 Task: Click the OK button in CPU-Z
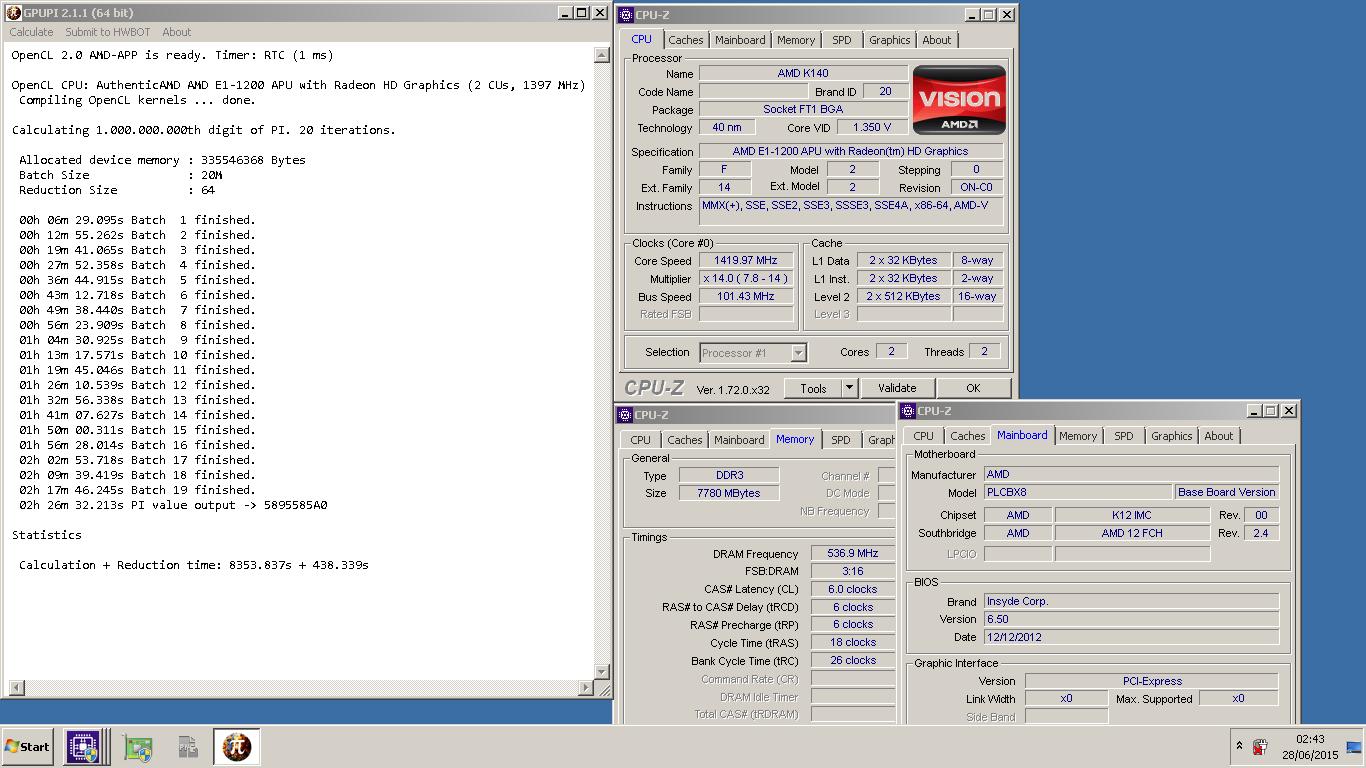pos(973,388)
